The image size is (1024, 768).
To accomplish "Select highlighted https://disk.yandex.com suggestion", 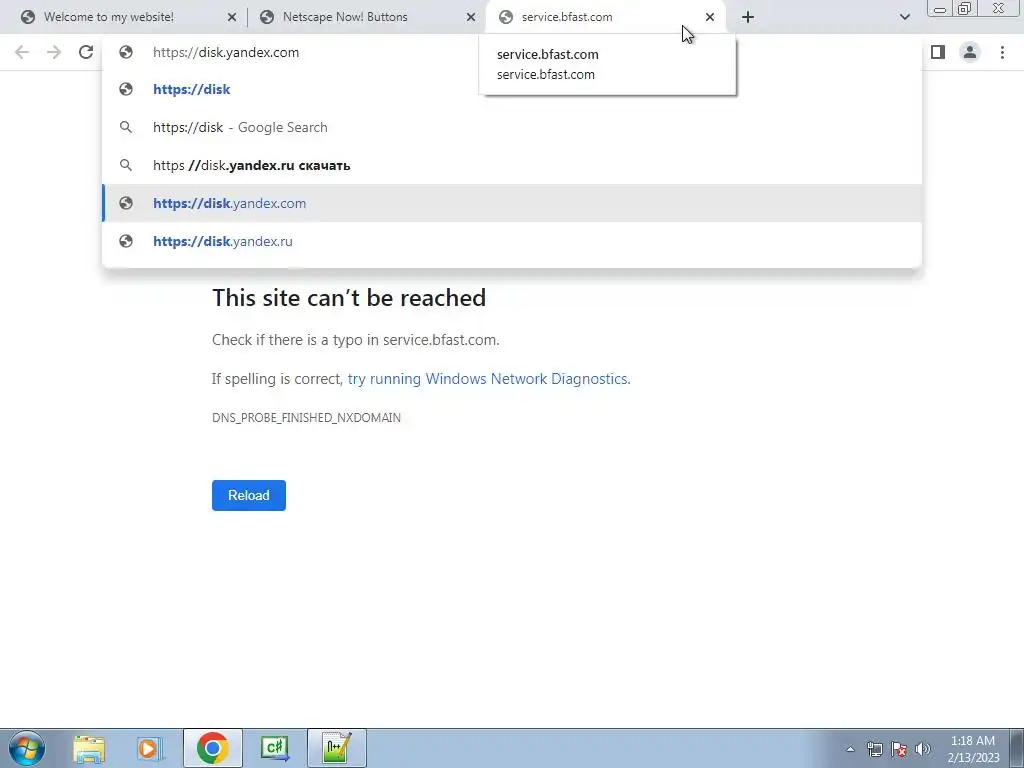I will [512, 203].
